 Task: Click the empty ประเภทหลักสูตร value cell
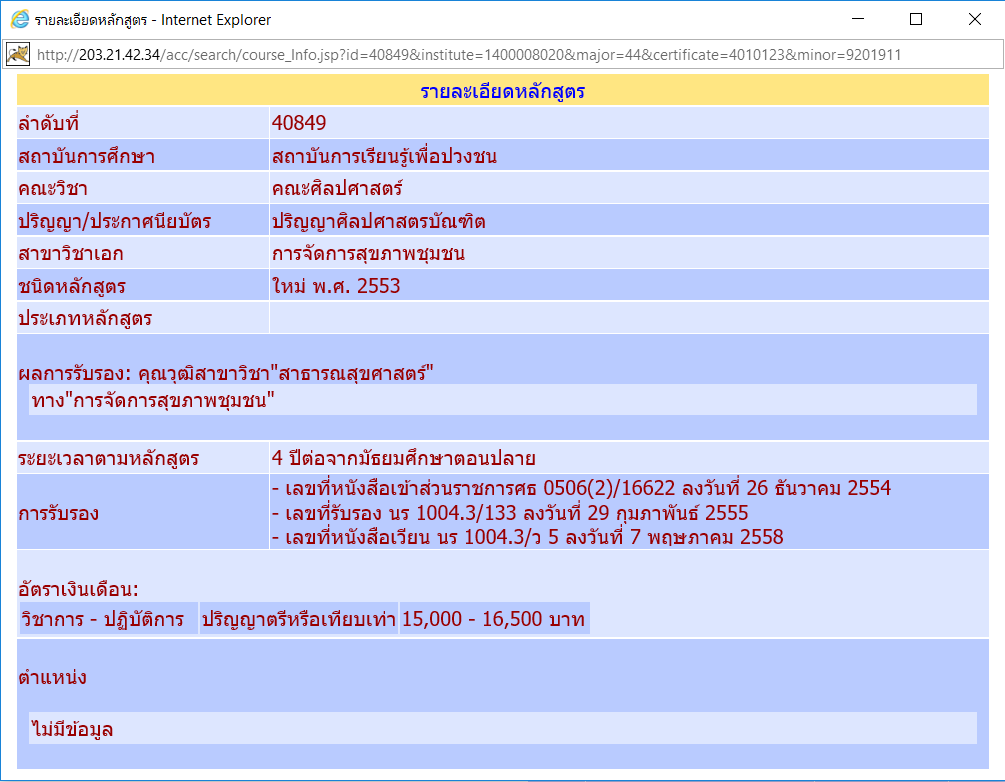pyautogui.click(x=628, y=319)
